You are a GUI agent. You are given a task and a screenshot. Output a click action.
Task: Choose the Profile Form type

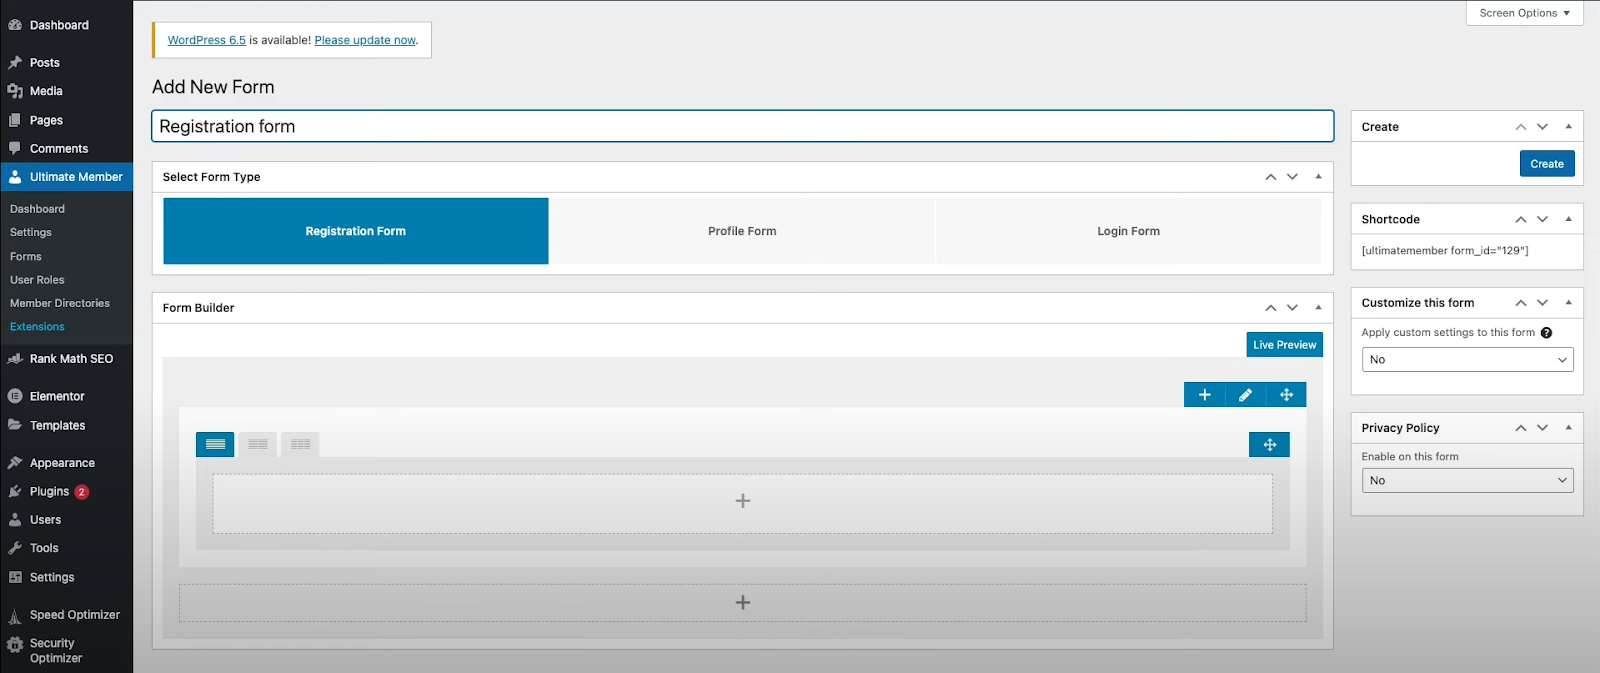coord(742,231)
